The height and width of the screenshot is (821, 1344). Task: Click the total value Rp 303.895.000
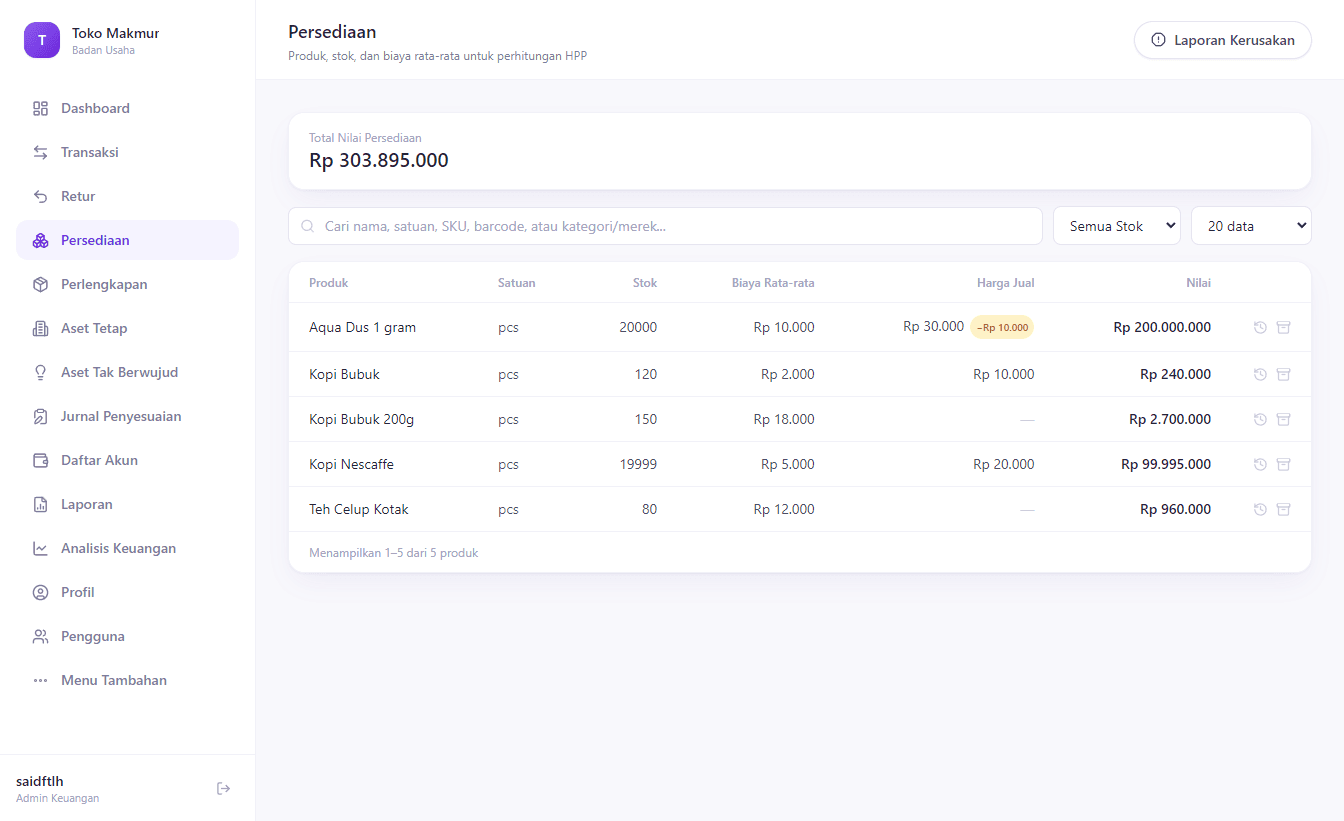coord(379,160)
